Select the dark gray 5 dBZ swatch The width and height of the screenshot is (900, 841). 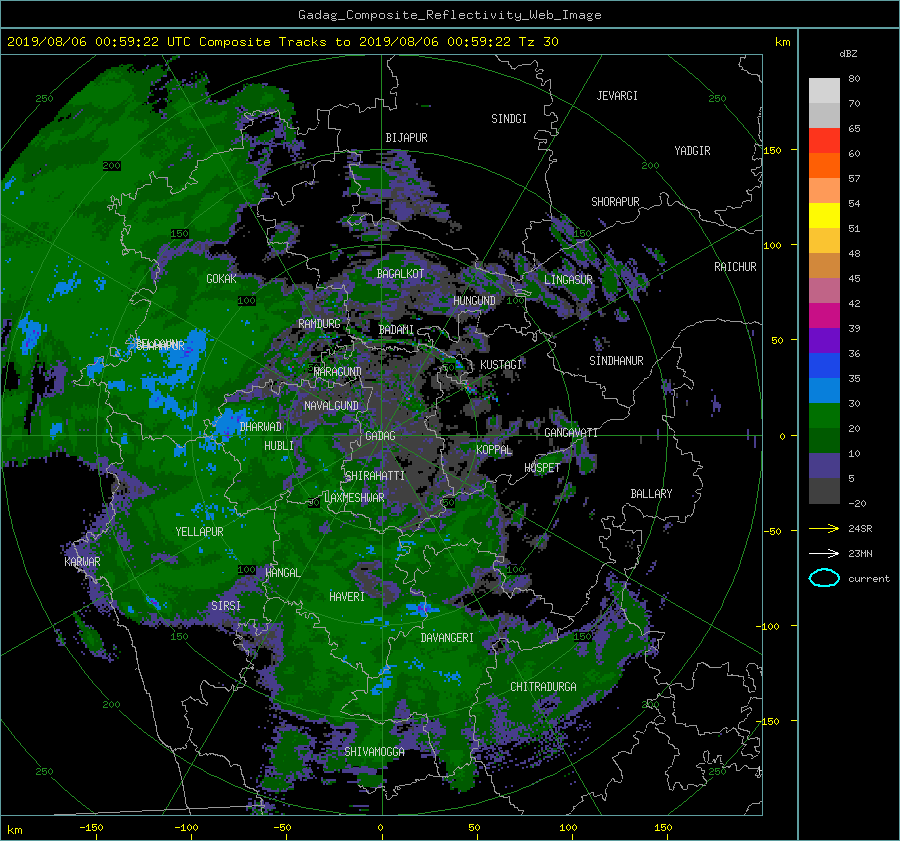coord(824,491)
